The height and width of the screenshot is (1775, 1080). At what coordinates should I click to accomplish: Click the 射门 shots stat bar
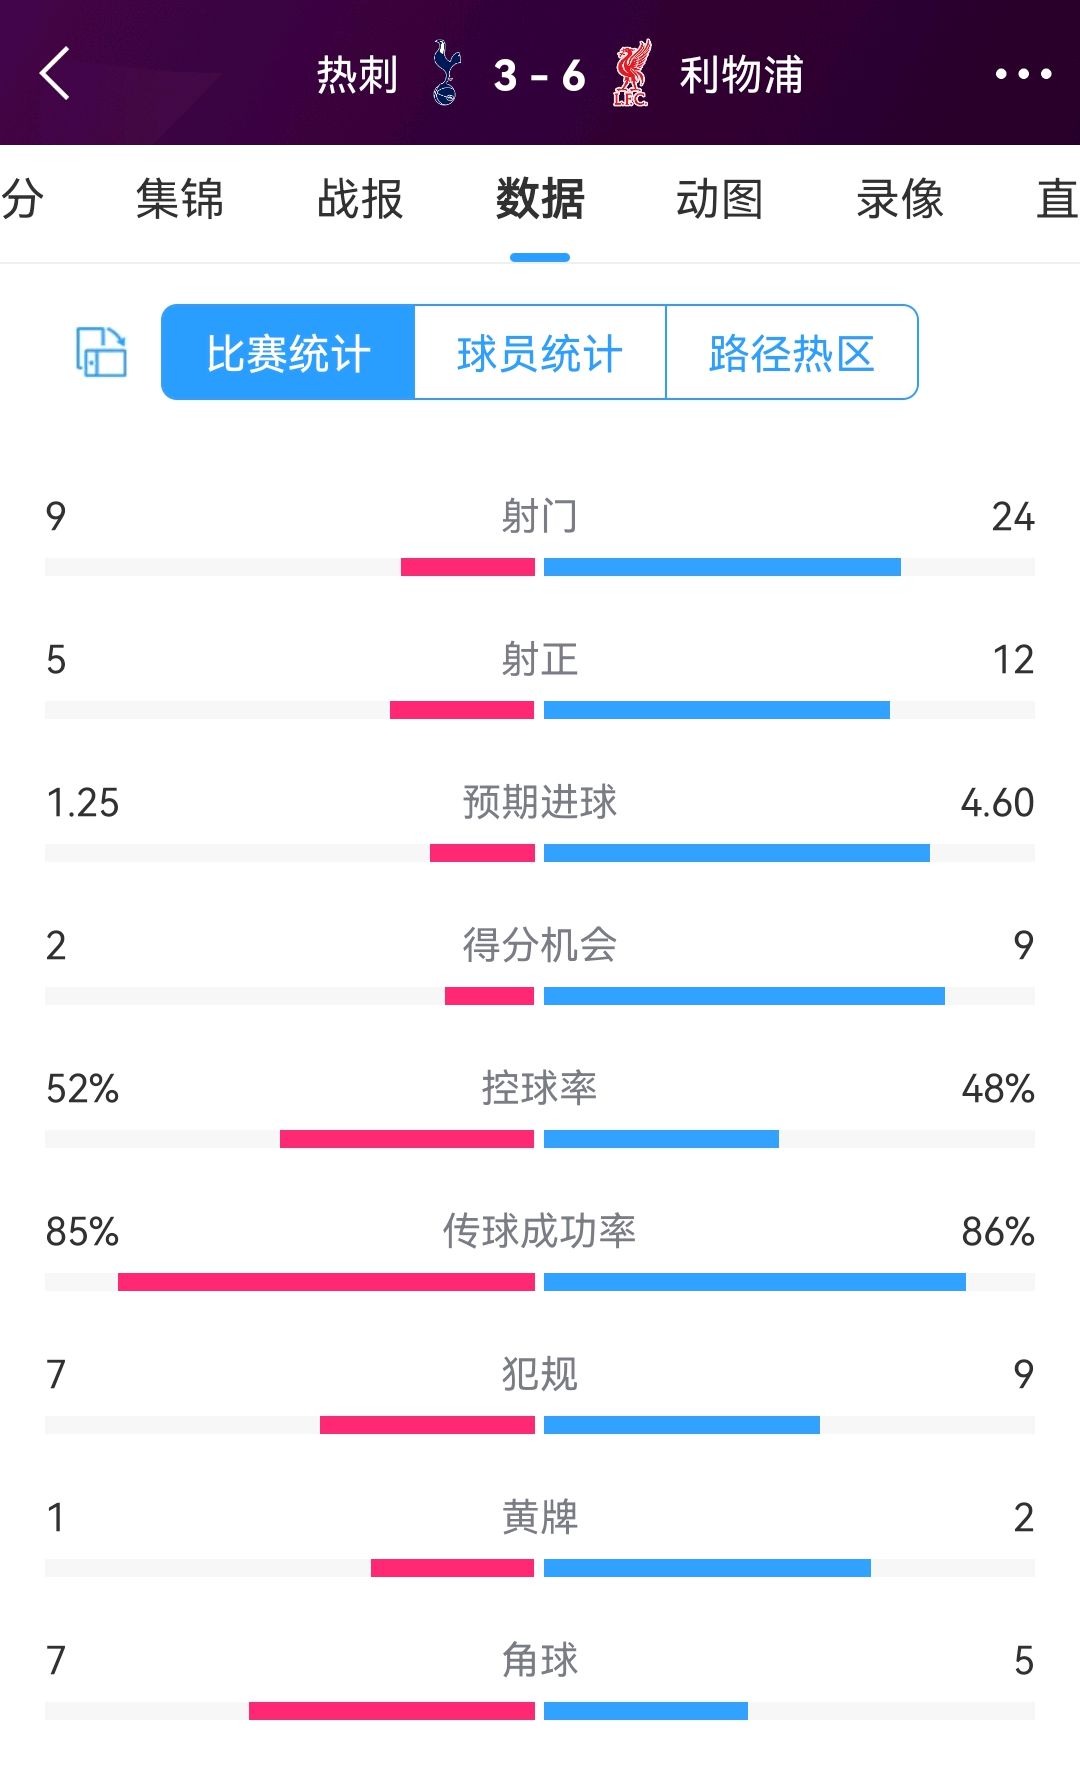(540, 566)
